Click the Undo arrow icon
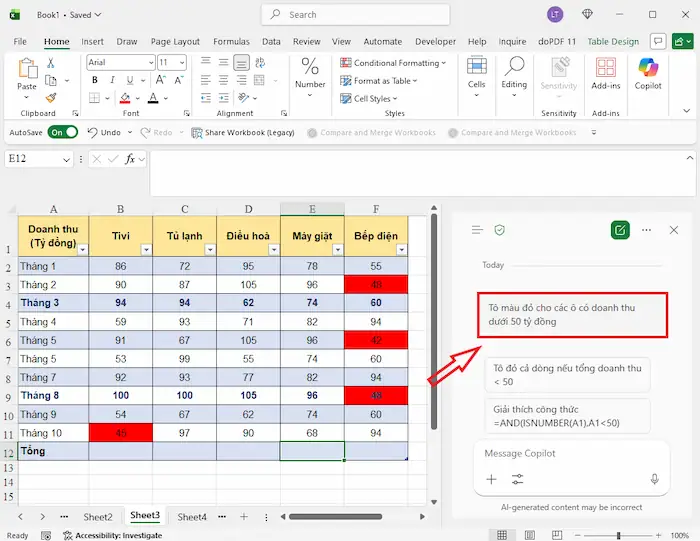This screenshot has width=700, height=541. [91, 132]
